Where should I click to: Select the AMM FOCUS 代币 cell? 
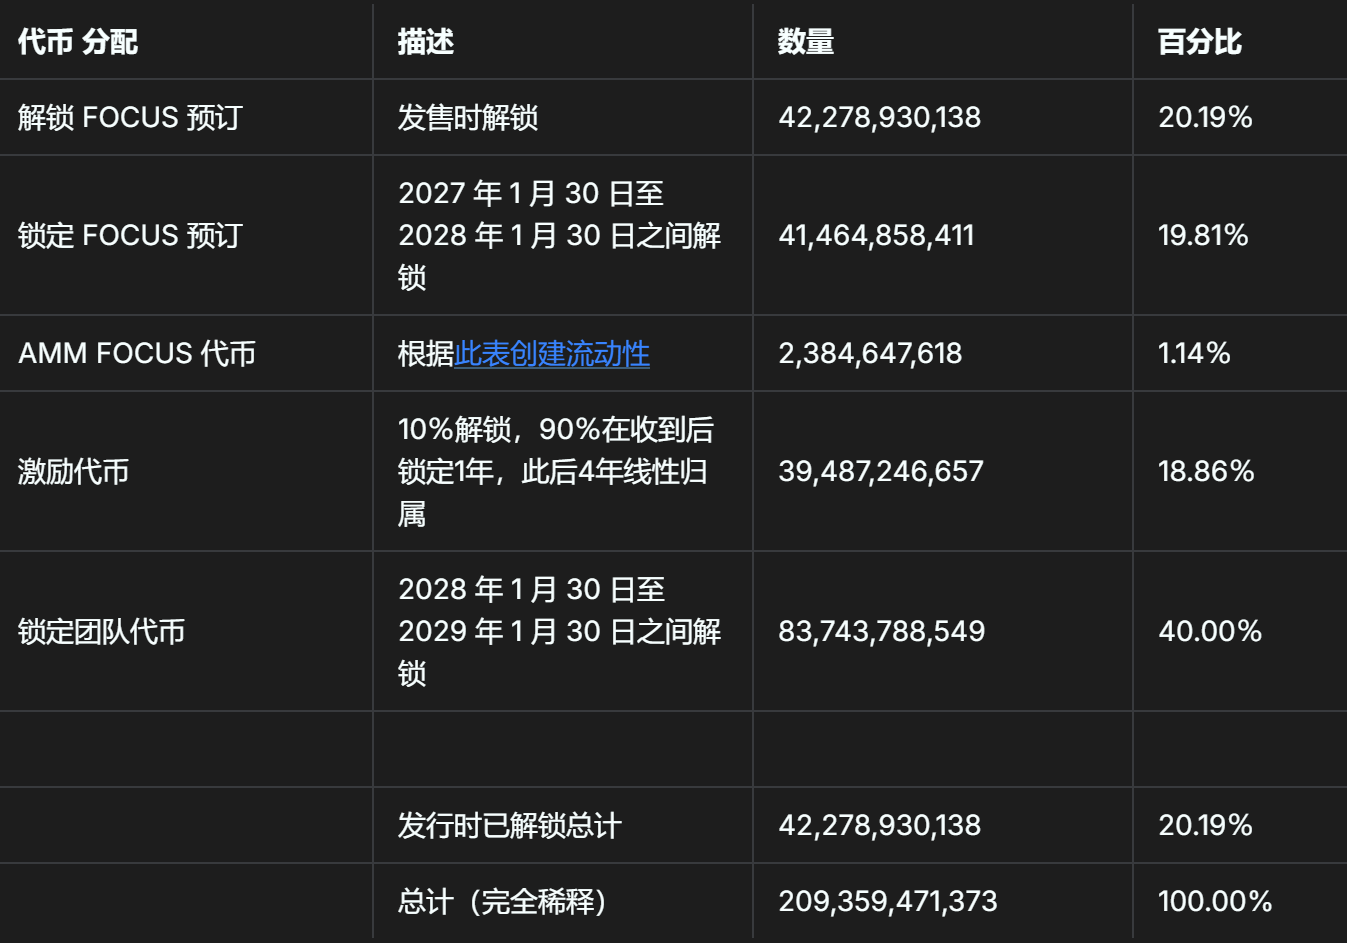click(137, 354)
